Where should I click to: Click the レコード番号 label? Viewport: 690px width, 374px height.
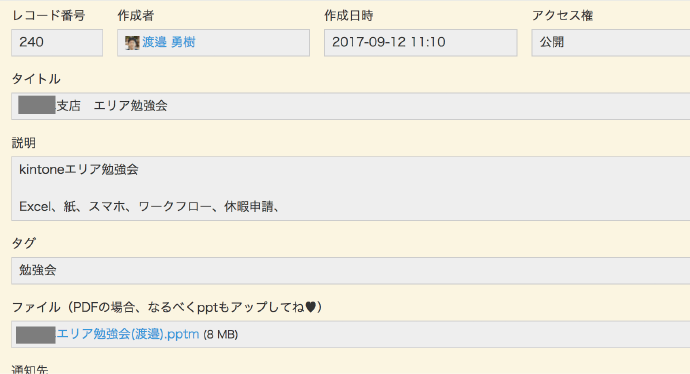click(48, 16)
